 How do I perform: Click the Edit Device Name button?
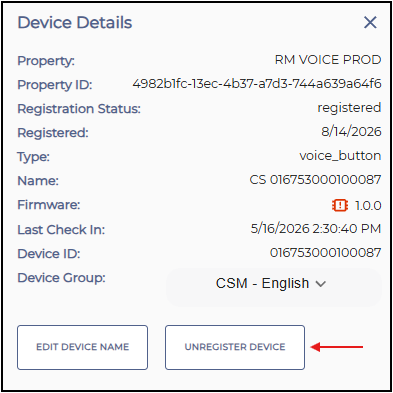coord(82,347)
